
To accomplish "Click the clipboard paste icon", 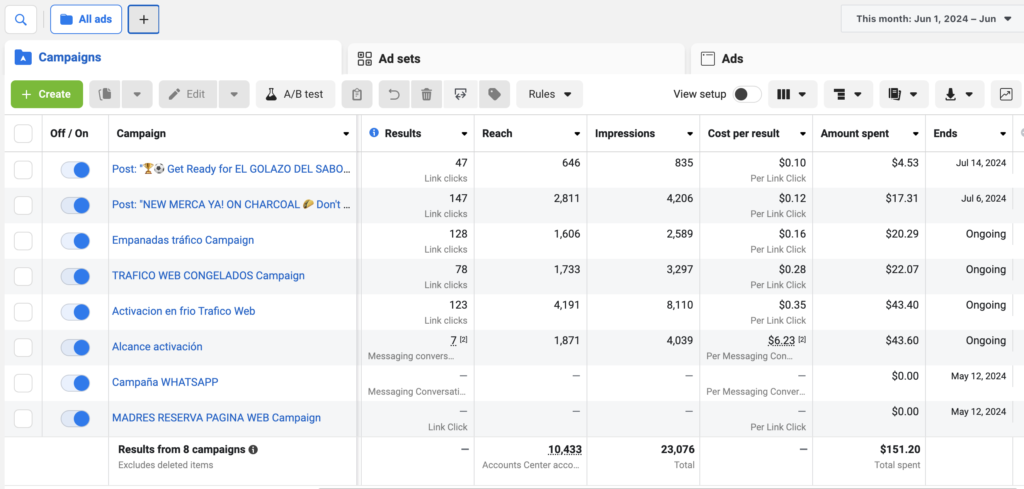I will [357, 94].
